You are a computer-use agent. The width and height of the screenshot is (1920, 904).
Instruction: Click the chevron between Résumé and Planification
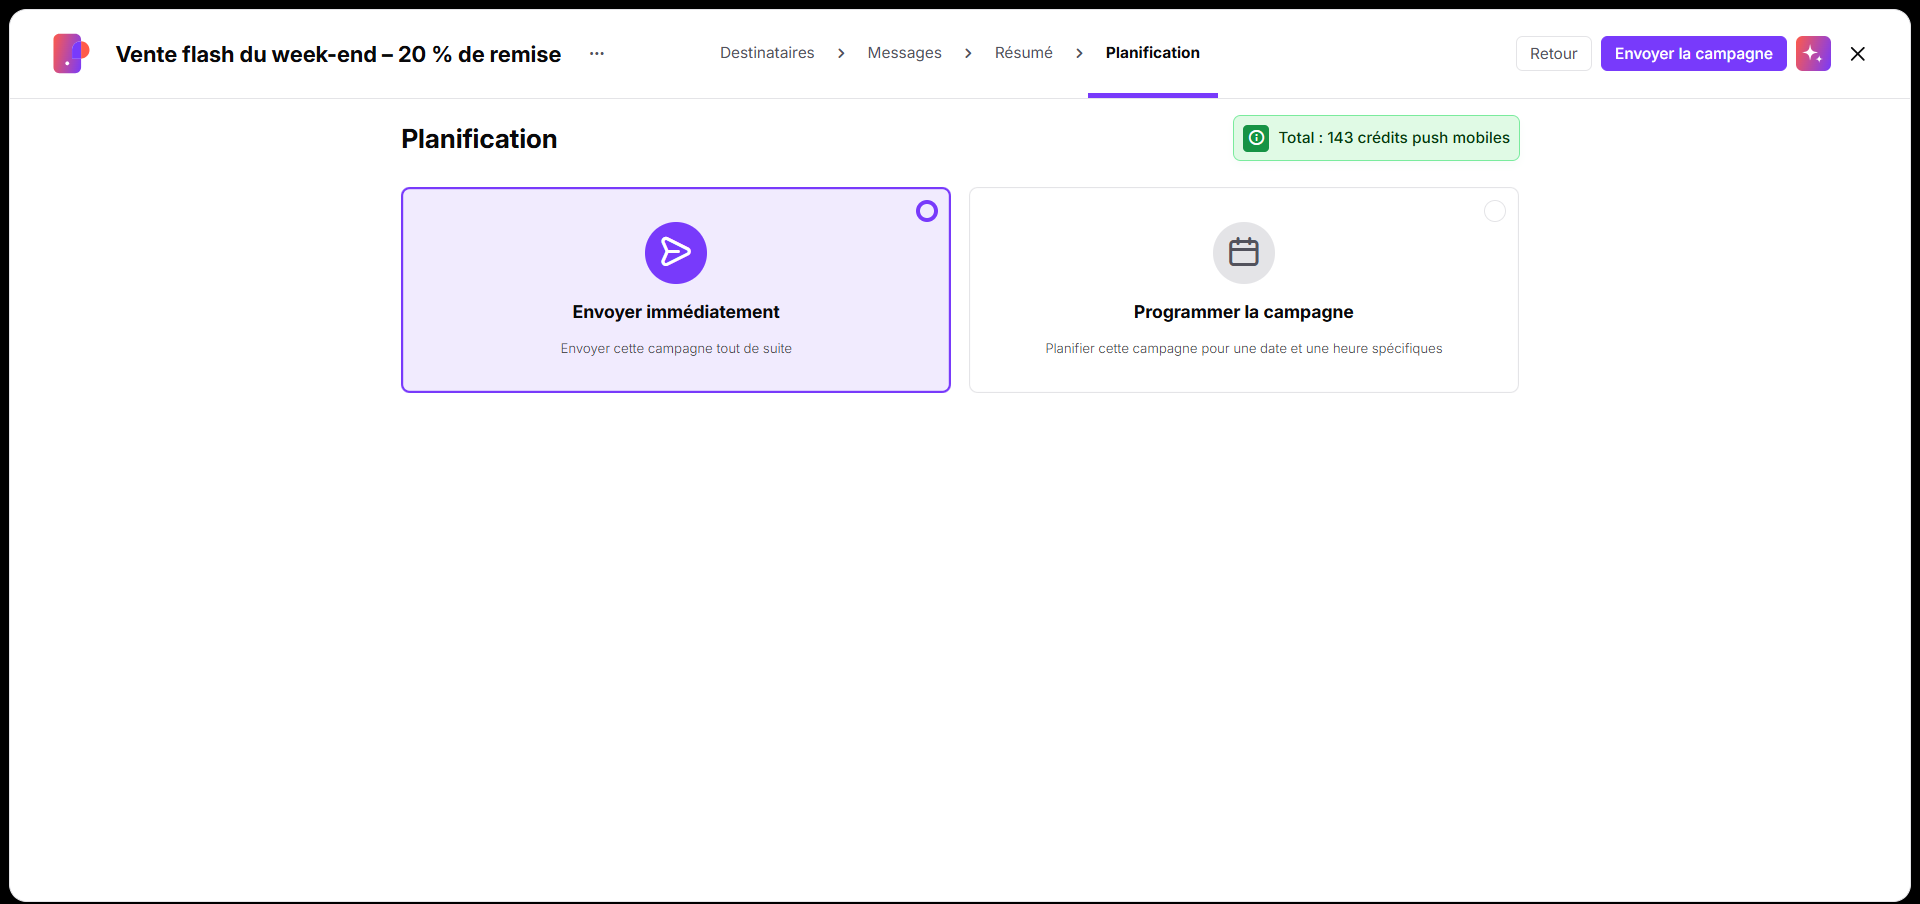click(1079, 54)
